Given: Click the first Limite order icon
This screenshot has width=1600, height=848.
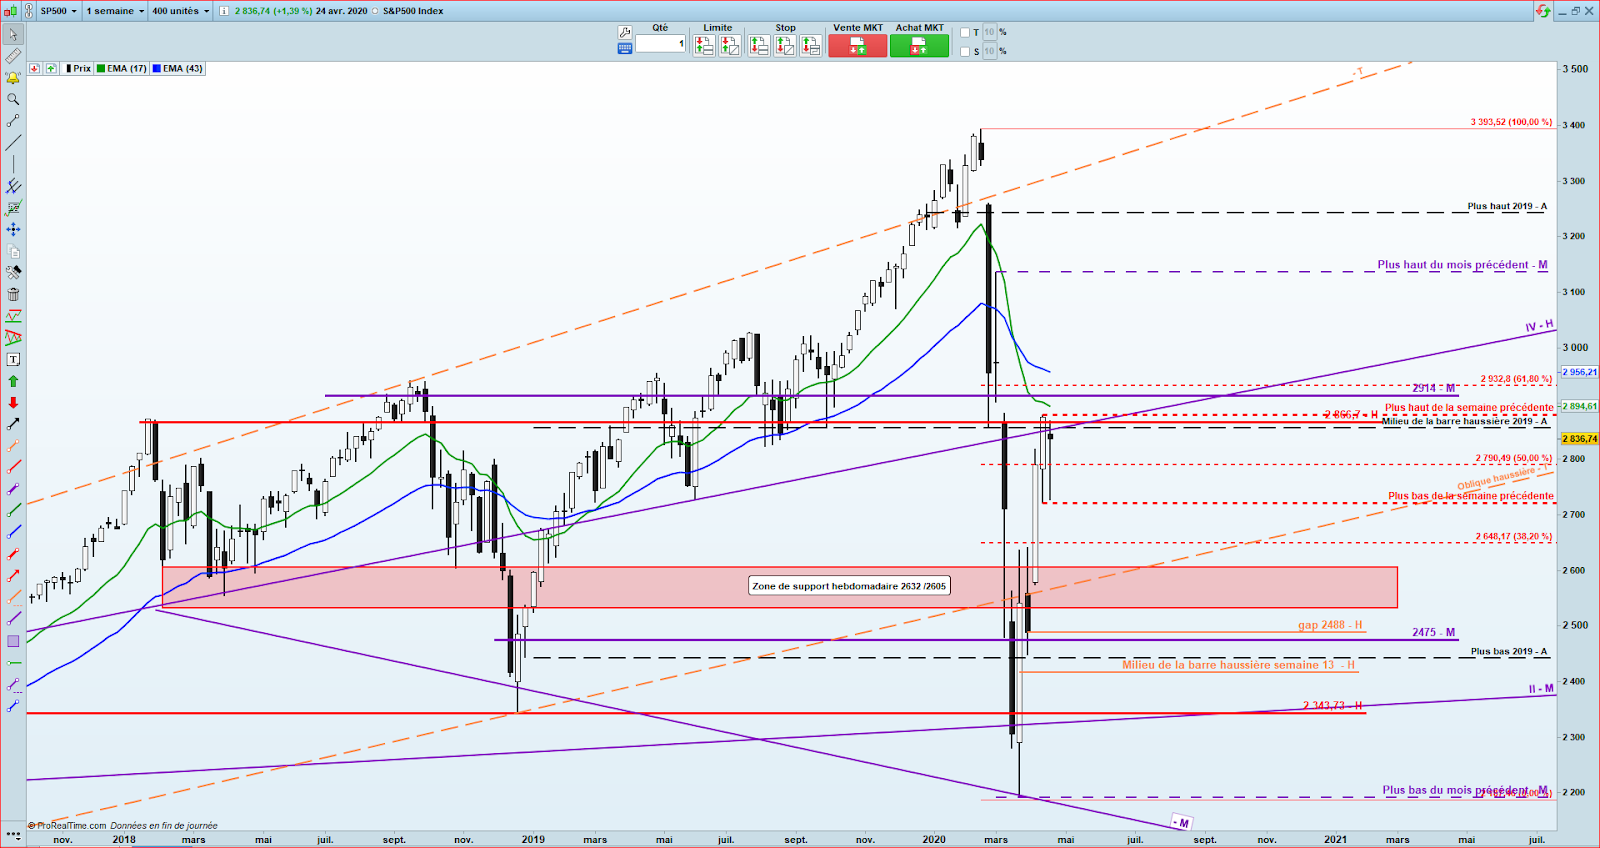Looking at the screenshot, I should [703, 45].
